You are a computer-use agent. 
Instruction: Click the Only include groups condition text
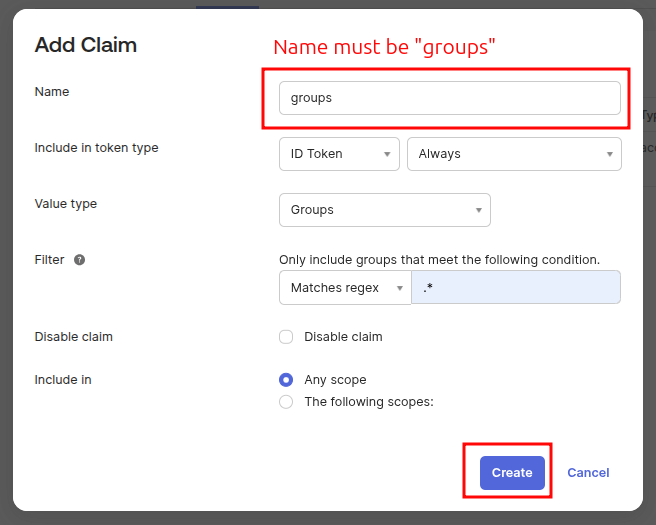(x=439, y=260)
